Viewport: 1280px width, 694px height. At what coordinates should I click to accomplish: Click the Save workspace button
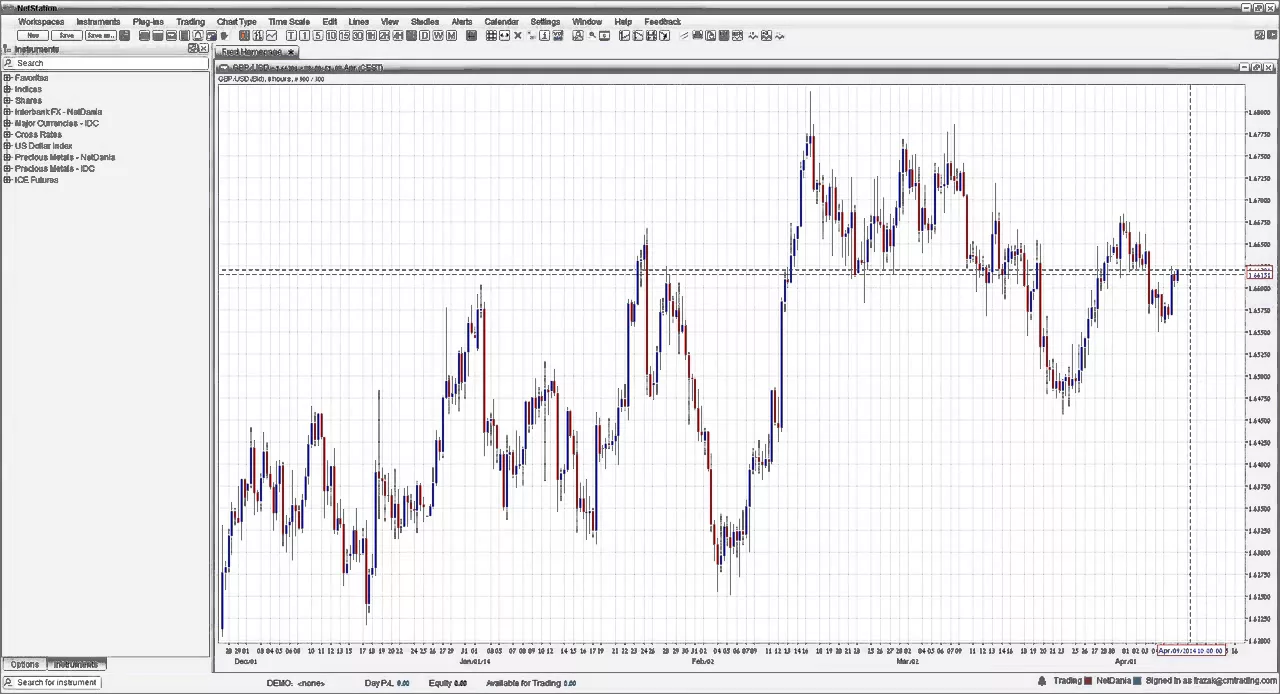66,36
